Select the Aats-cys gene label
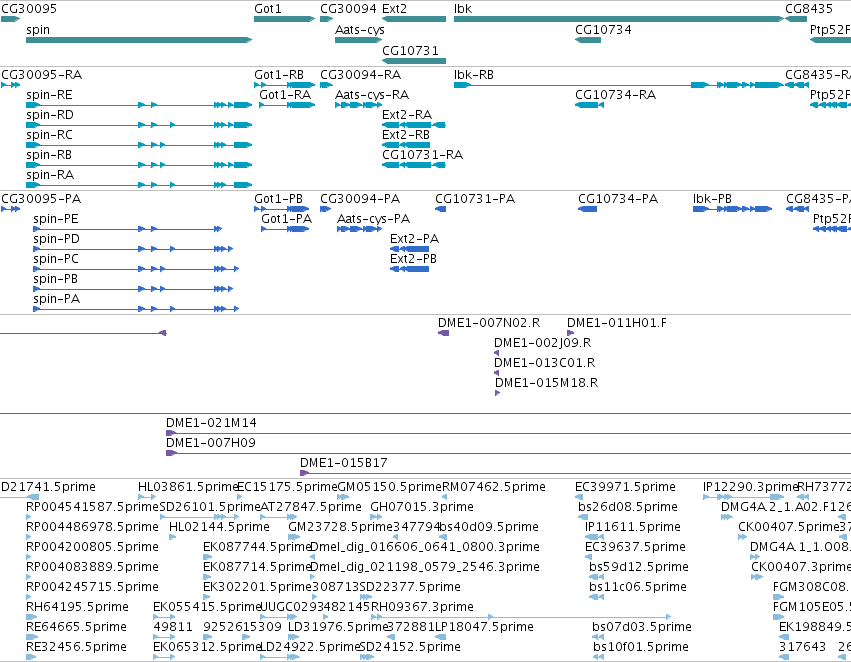Viewport: 851px width, 662px height. [x=359, y=30]
